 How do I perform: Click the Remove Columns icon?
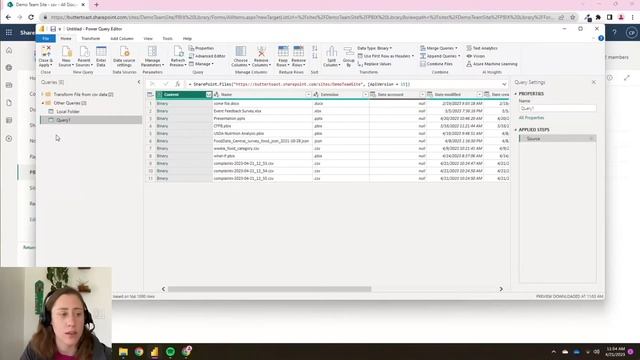(x=261, y=51)
